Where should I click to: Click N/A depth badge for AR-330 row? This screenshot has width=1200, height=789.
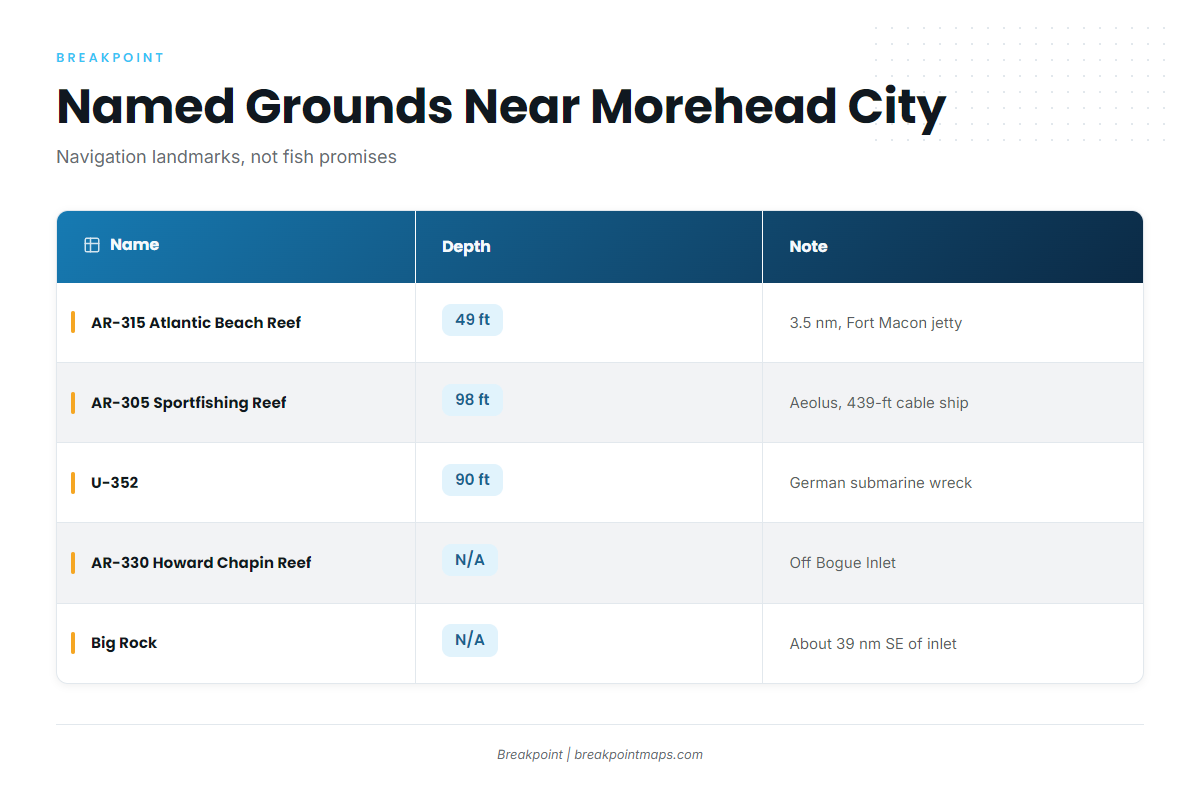point(470,560)
